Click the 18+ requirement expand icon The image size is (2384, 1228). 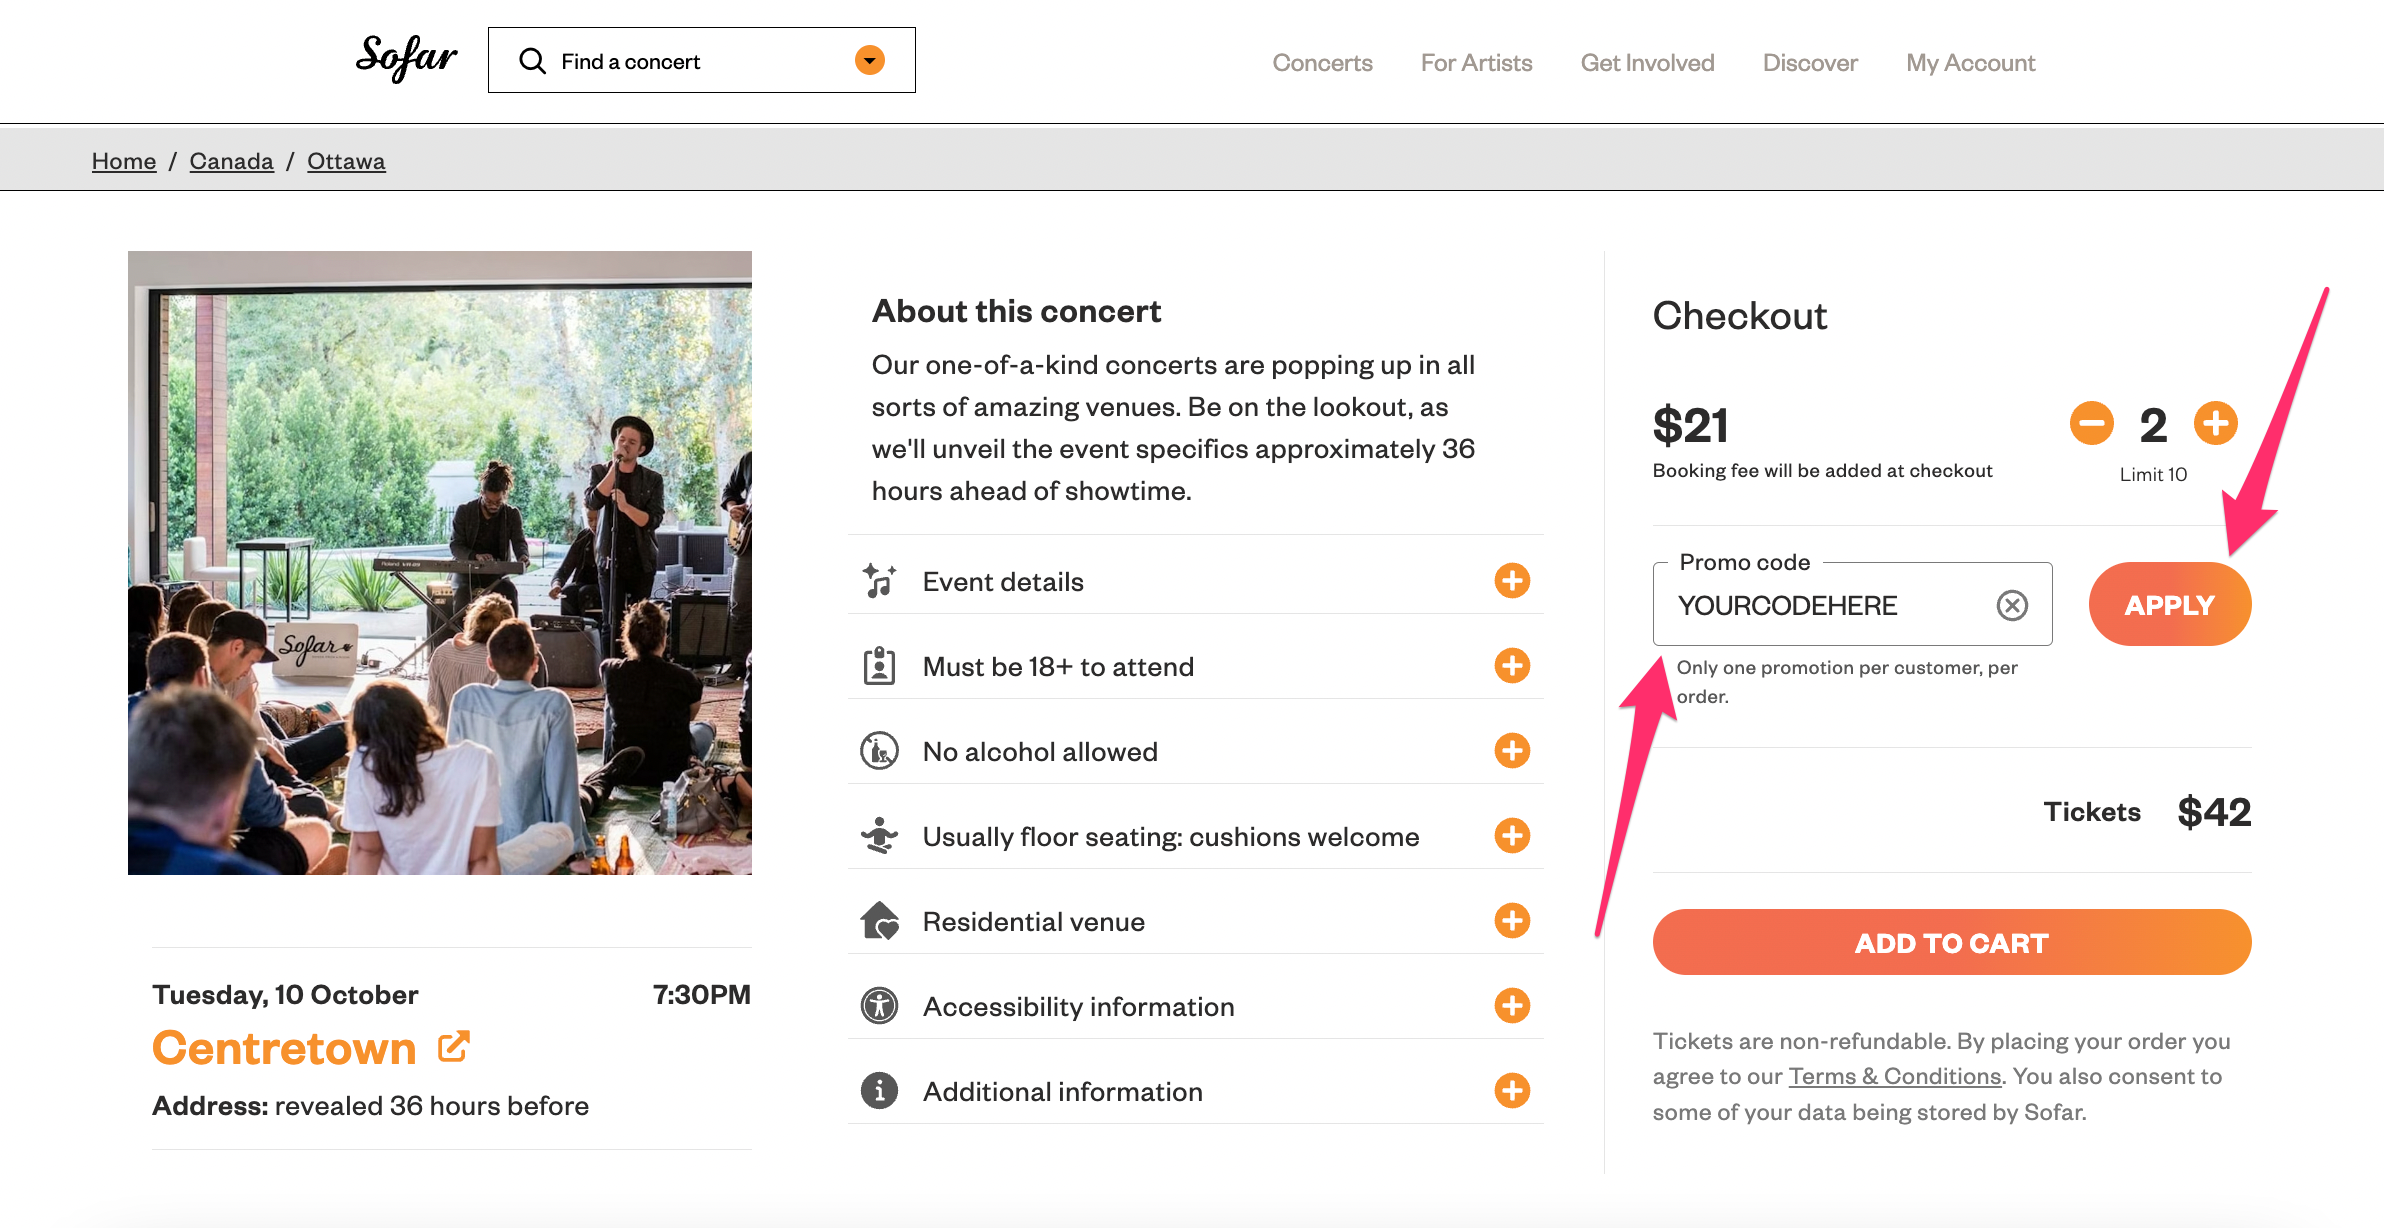[x=1511, y=664]
